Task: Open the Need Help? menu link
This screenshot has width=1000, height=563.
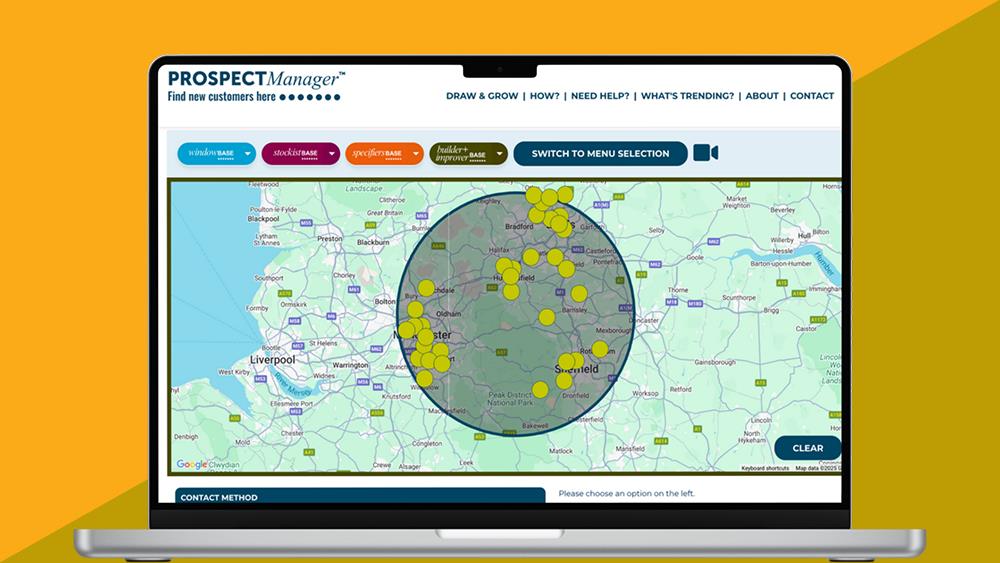Action: tap(600, 96)
